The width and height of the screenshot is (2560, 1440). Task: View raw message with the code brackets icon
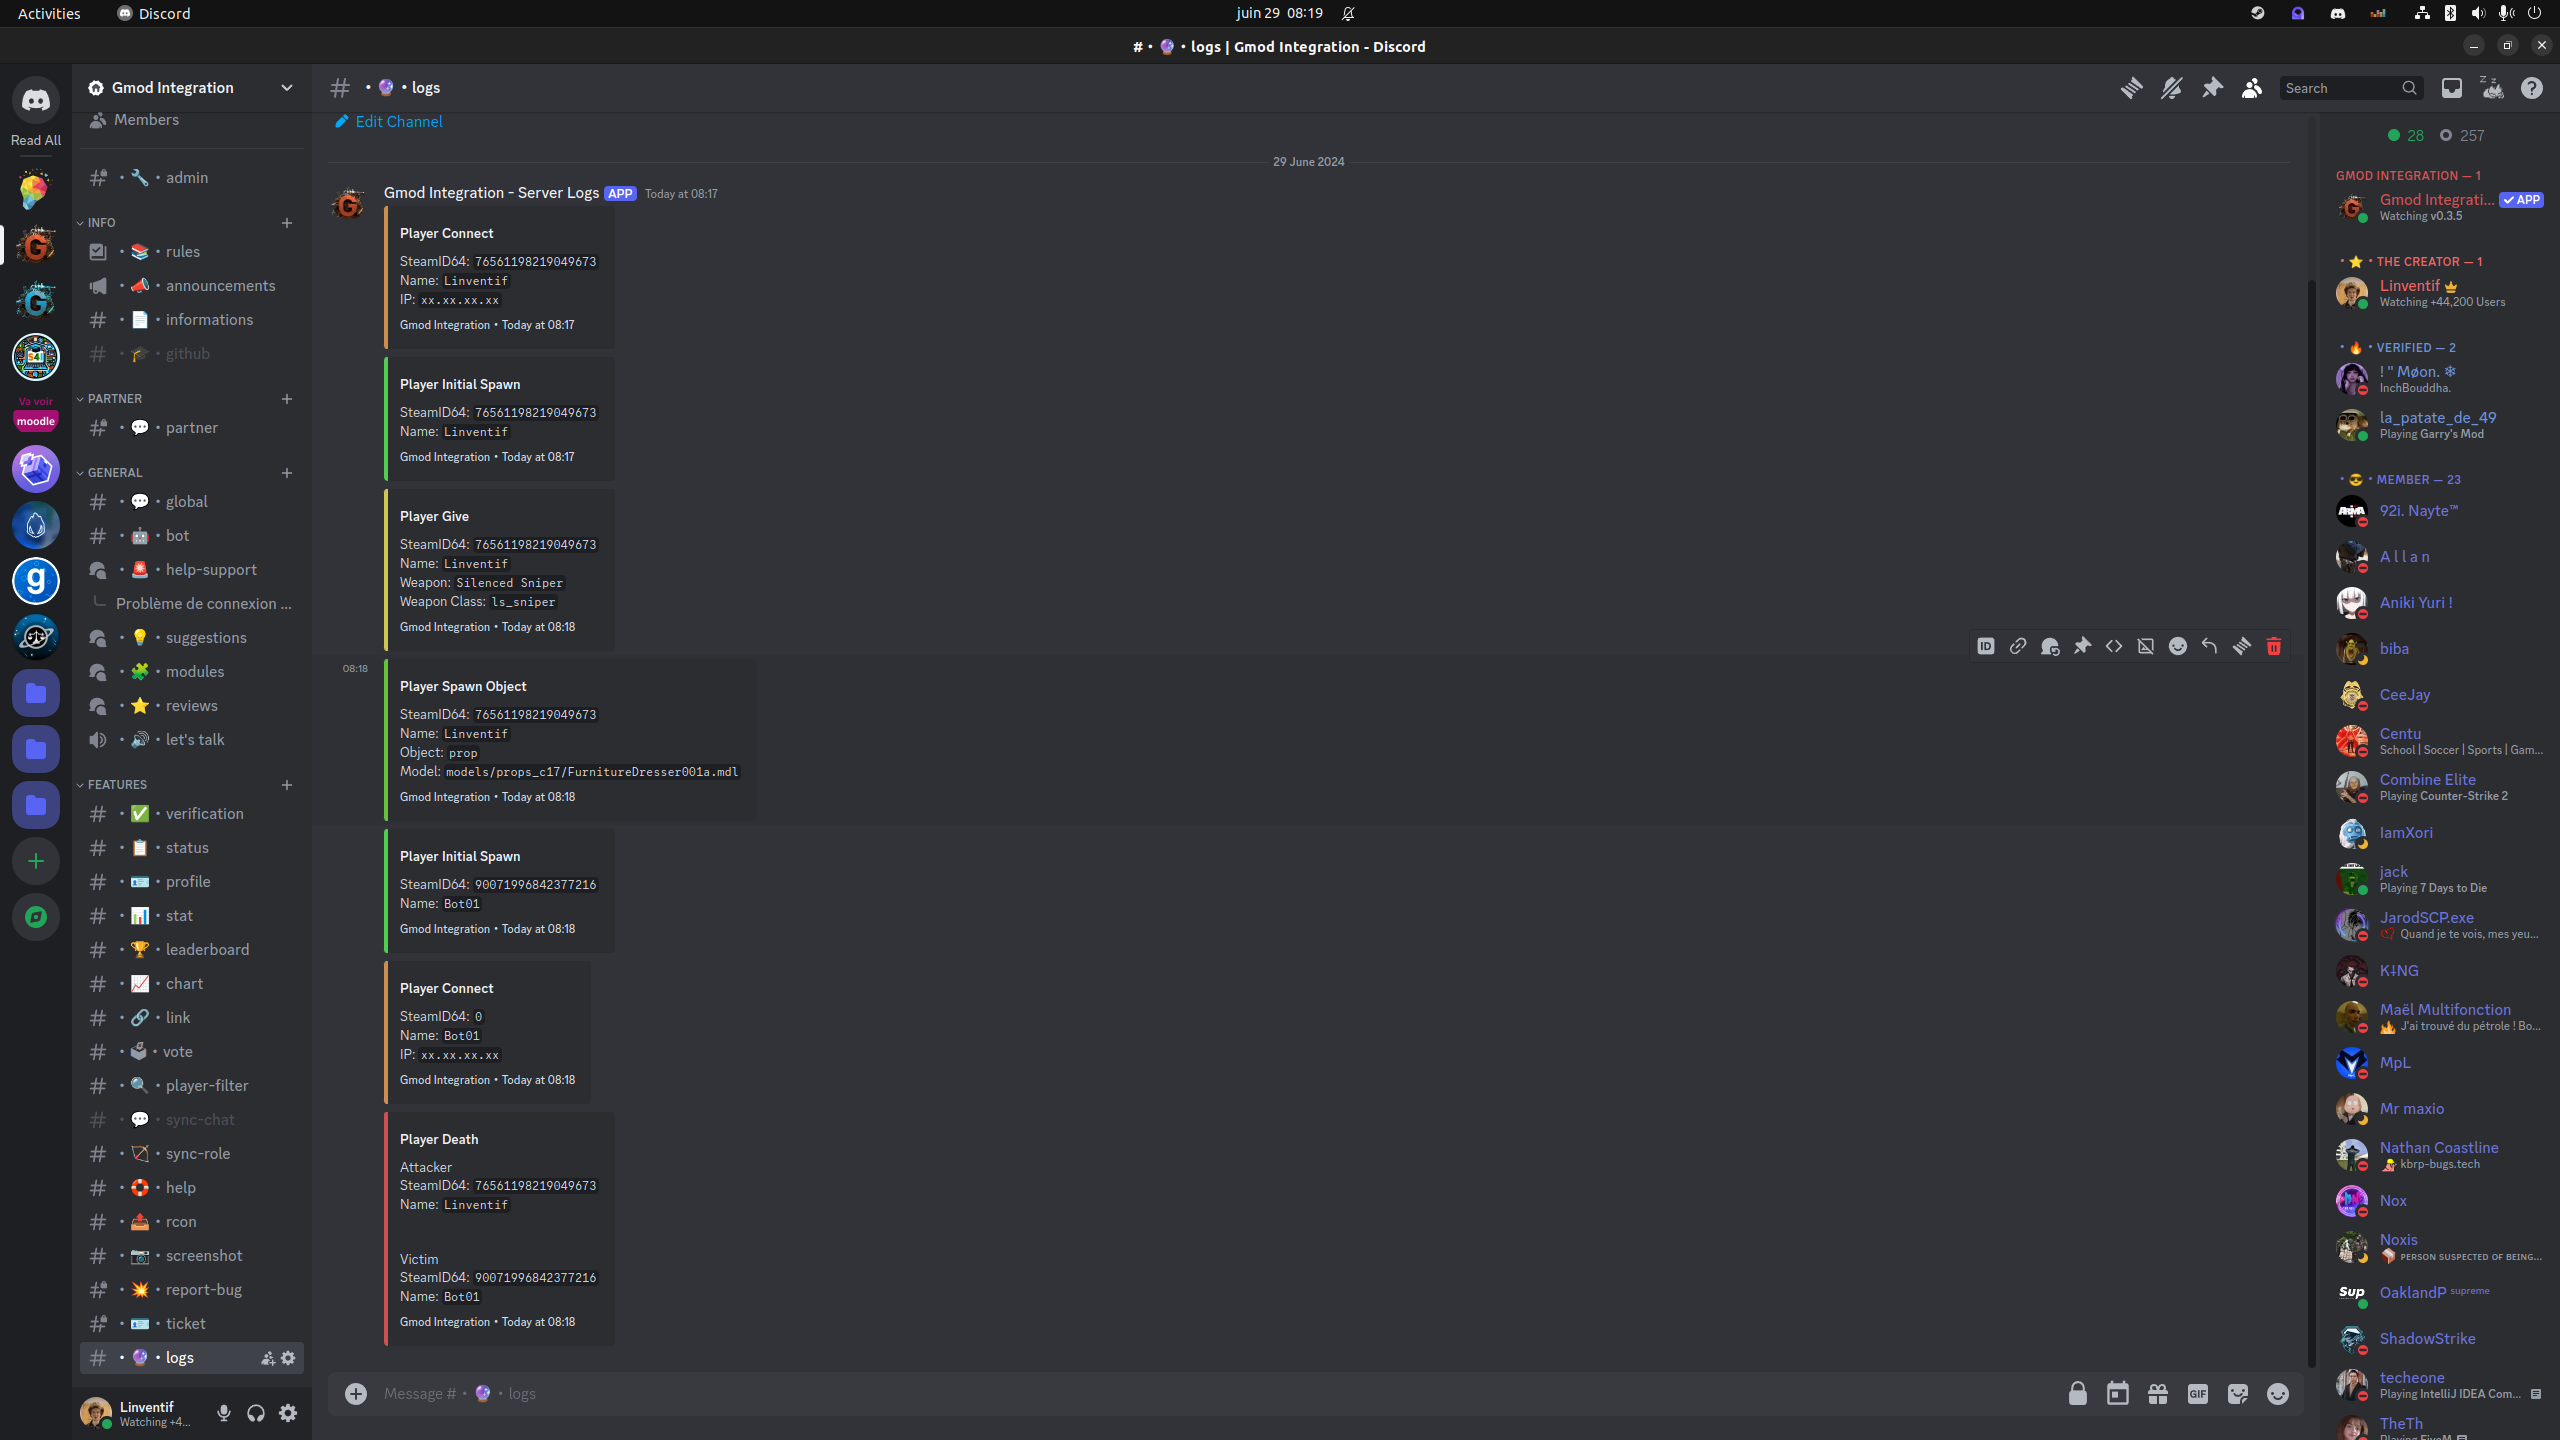(x=2114, y=646)
